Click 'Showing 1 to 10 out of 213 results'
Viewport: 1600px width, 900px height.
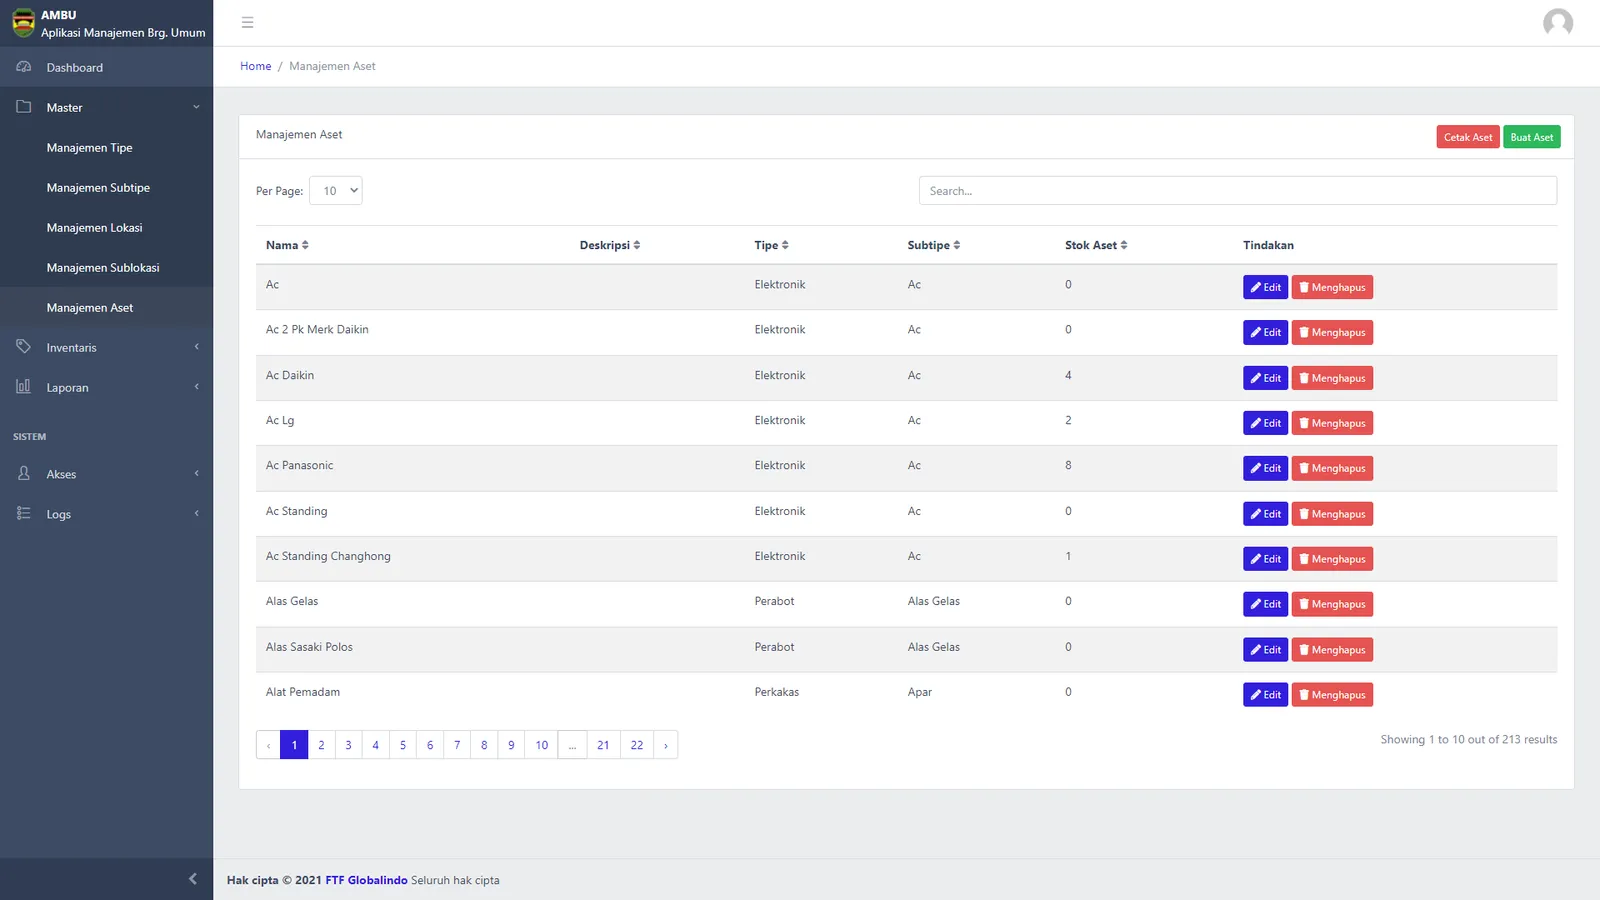tap(1469, 740)
